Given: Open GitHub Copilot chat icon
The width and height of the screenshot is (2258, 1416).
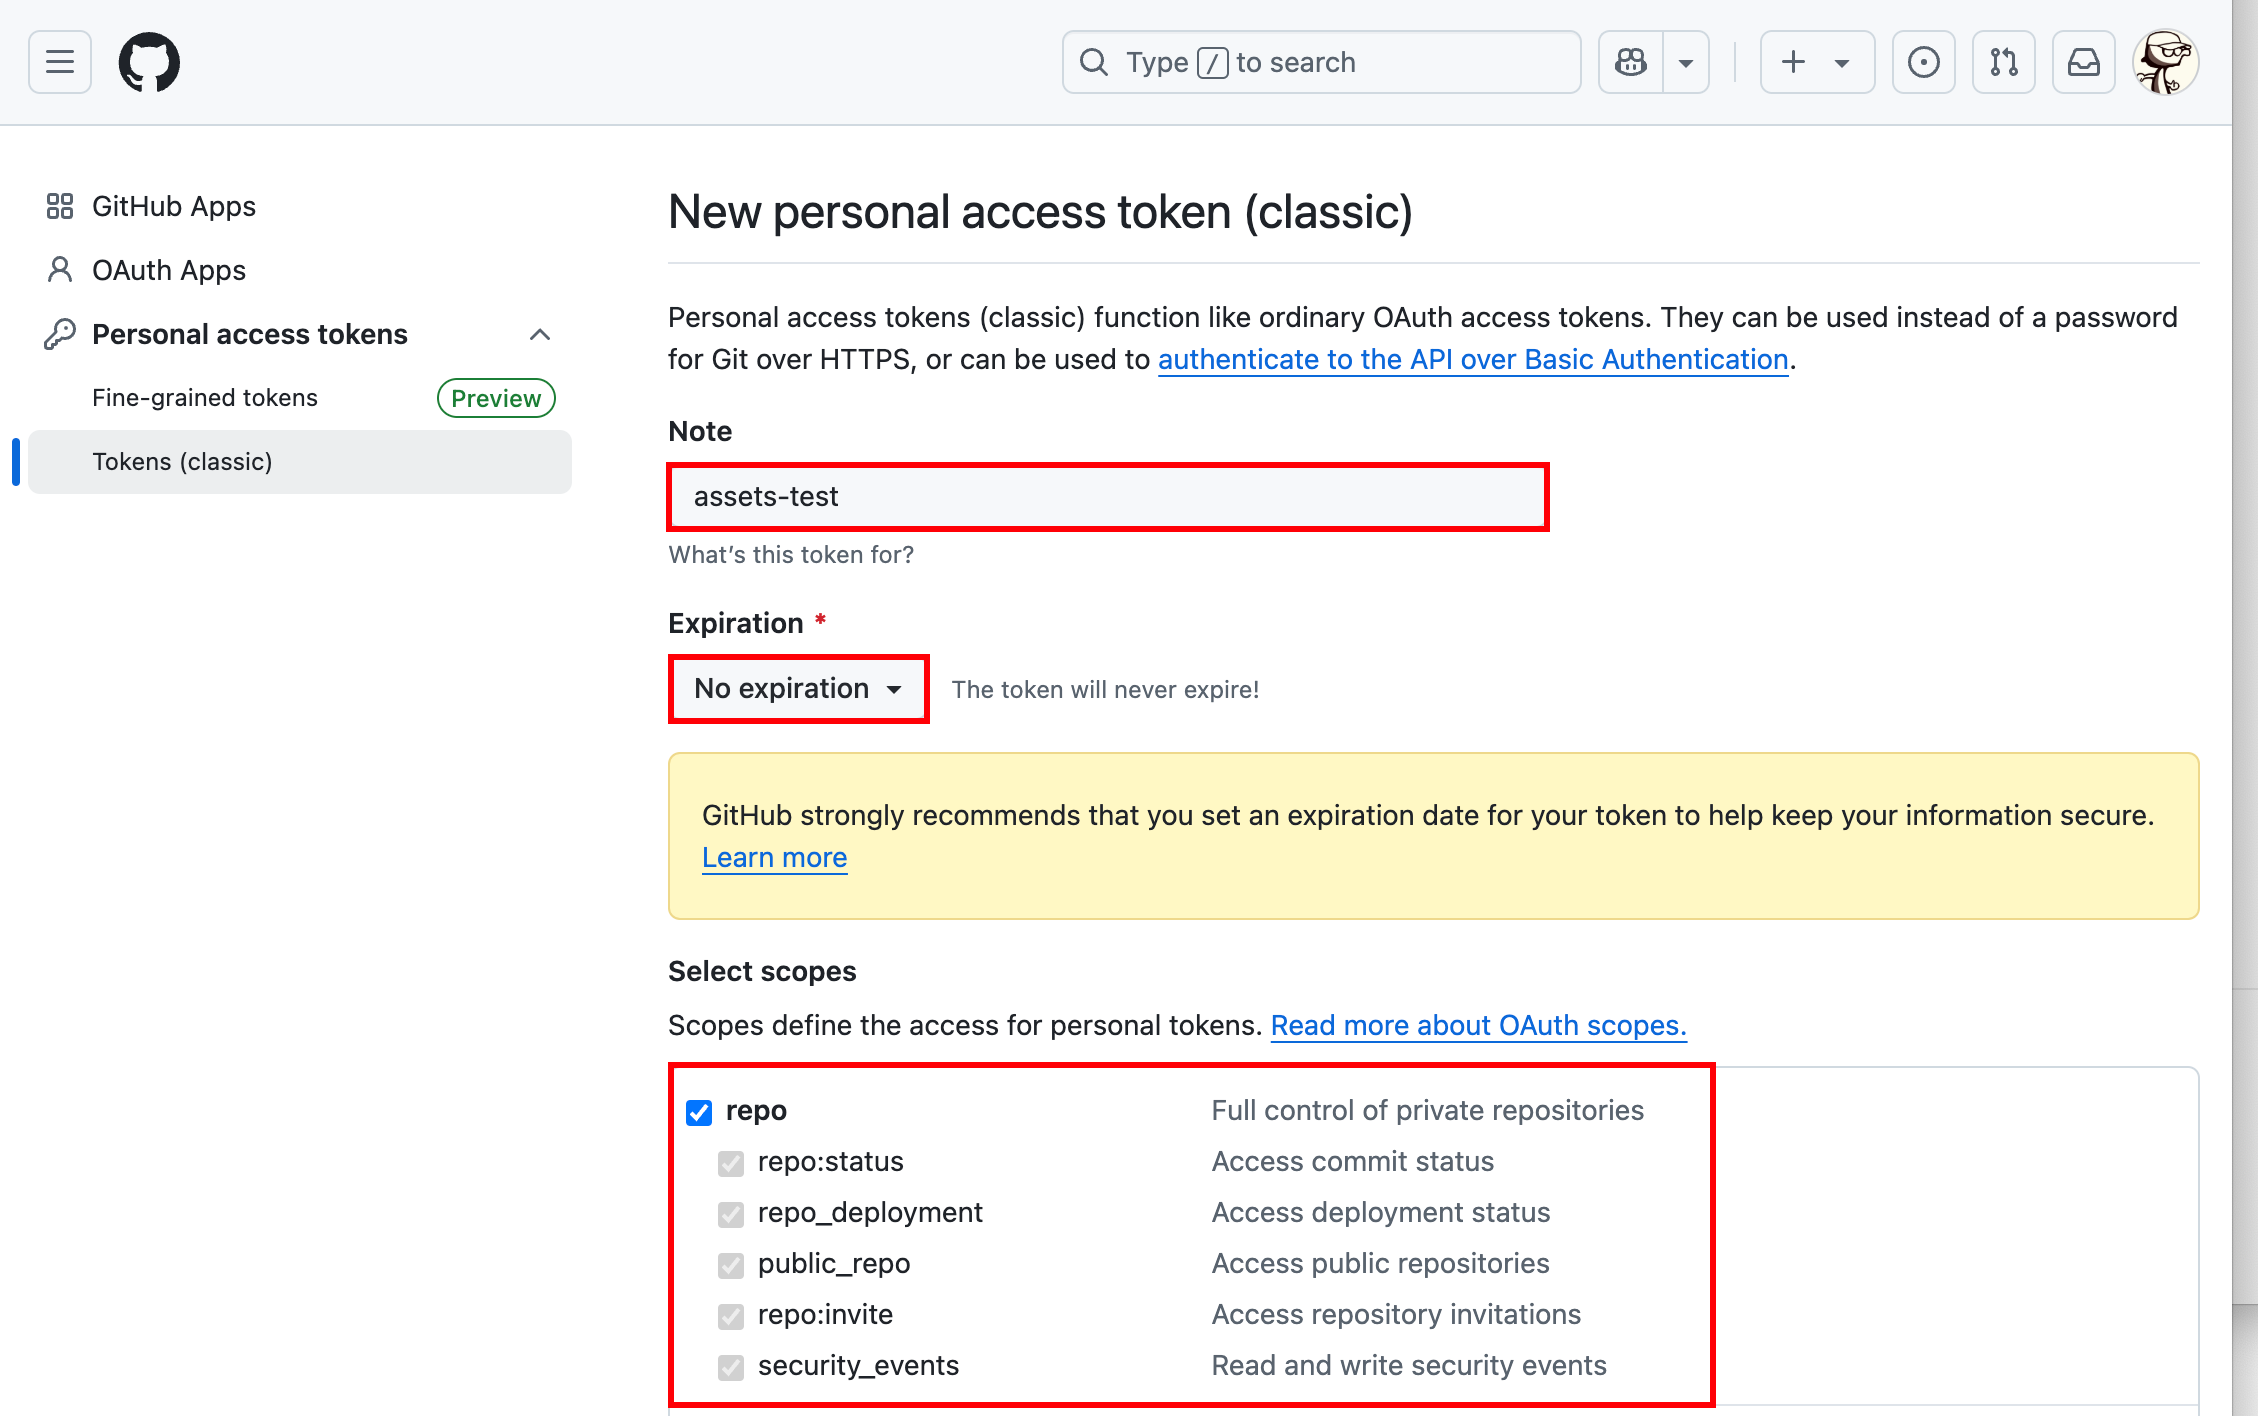Looking at the screenshot, I should [x=1631, y=62].
